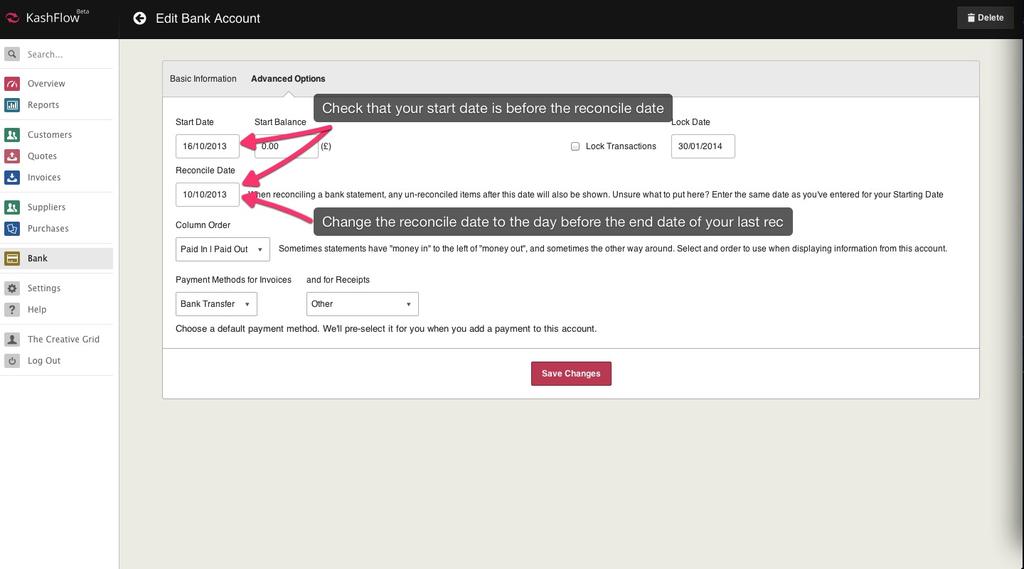Open the Purchases sidebar icon
Screen dimensions: 1024x569
pyautogui.click(x=12, y=228)
